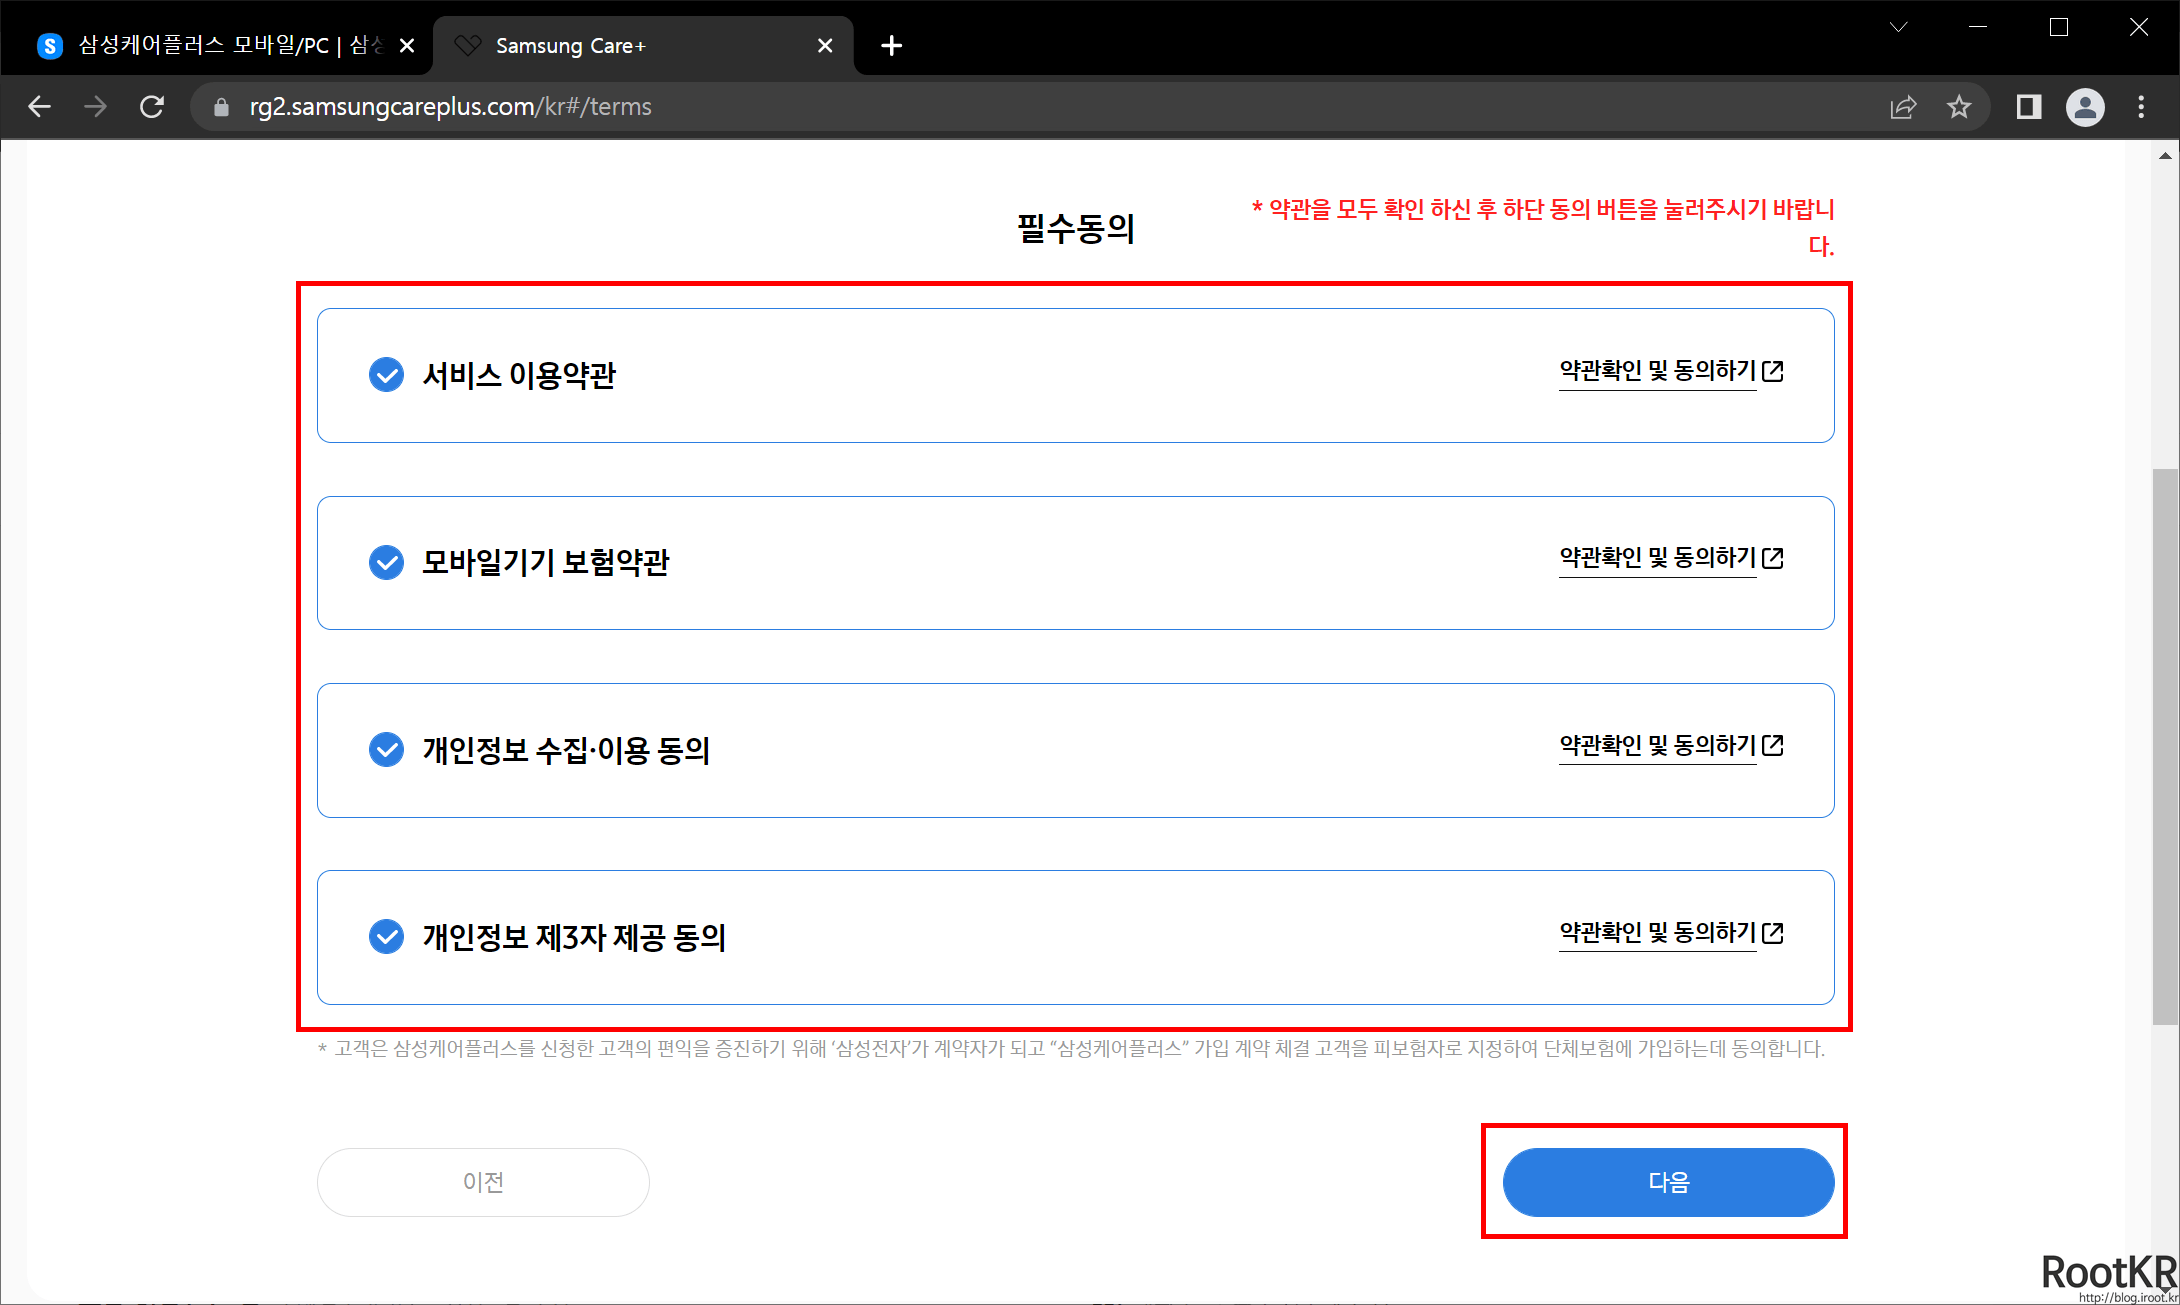Click the external-link icon in 제3자 제공 동의 row
The image size is (2180, 1305).
click(1773, 933)
